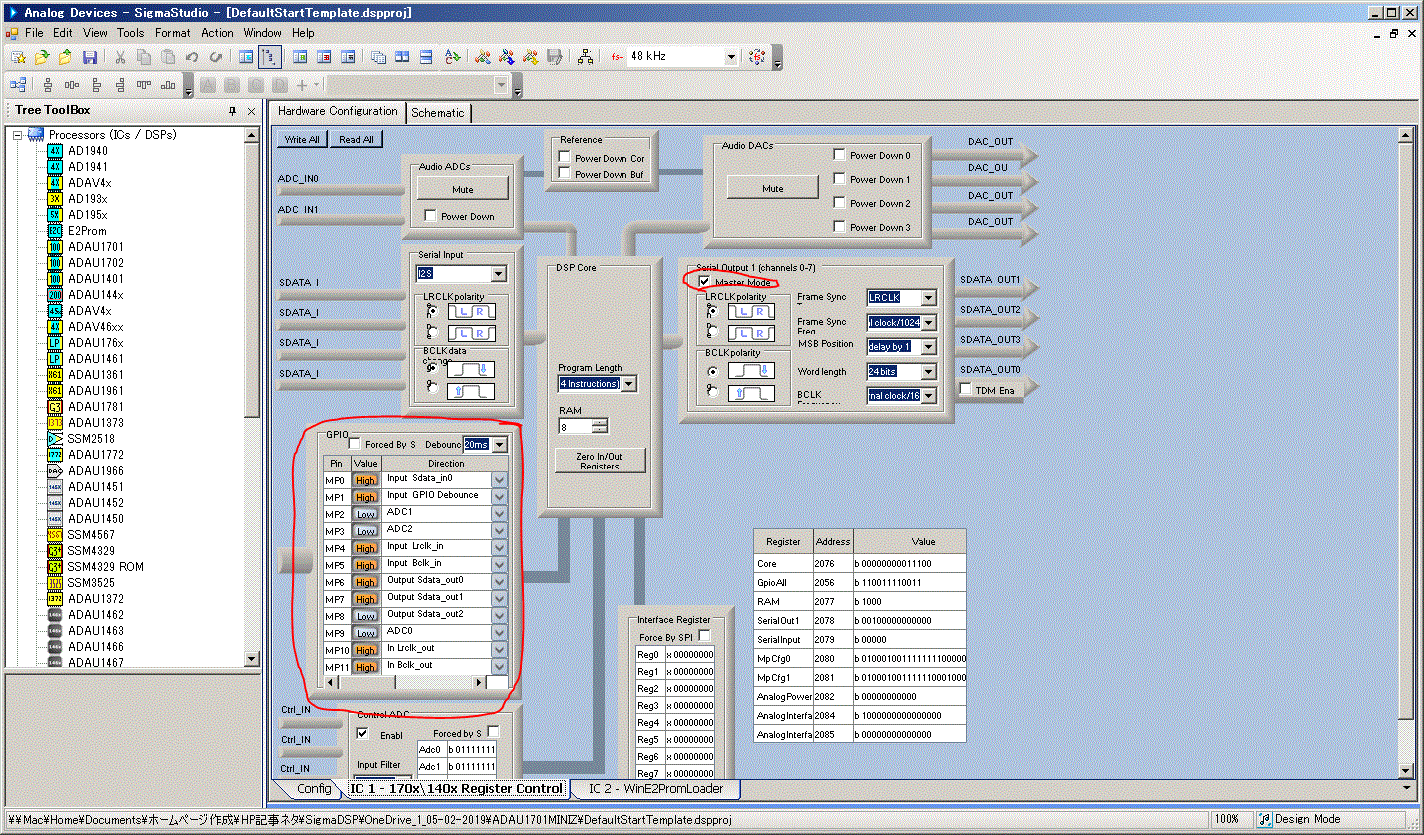Image resolution: width=1424 pixels, height=835 pixels.
Task: Switch to the Schematic tab
Action: 437,113
